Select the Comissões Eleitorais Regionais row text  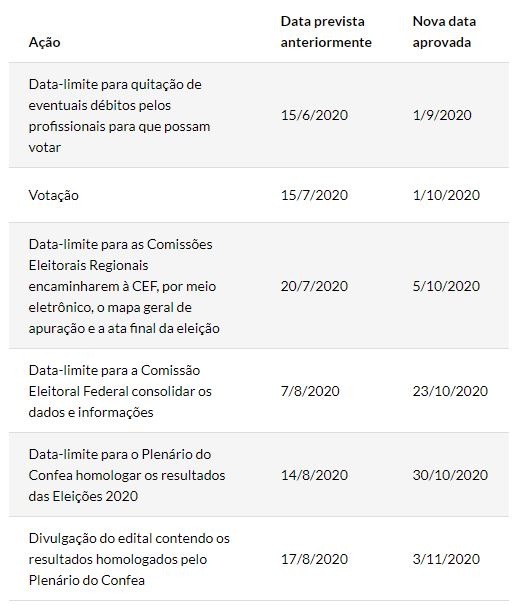point(124,286)
